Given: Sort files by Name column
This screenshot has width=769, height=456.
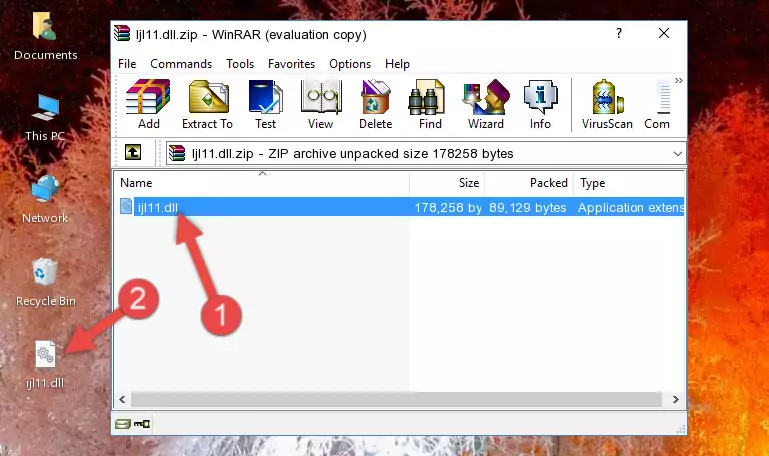Looking at the screenshot, I should tap(262, 183).
